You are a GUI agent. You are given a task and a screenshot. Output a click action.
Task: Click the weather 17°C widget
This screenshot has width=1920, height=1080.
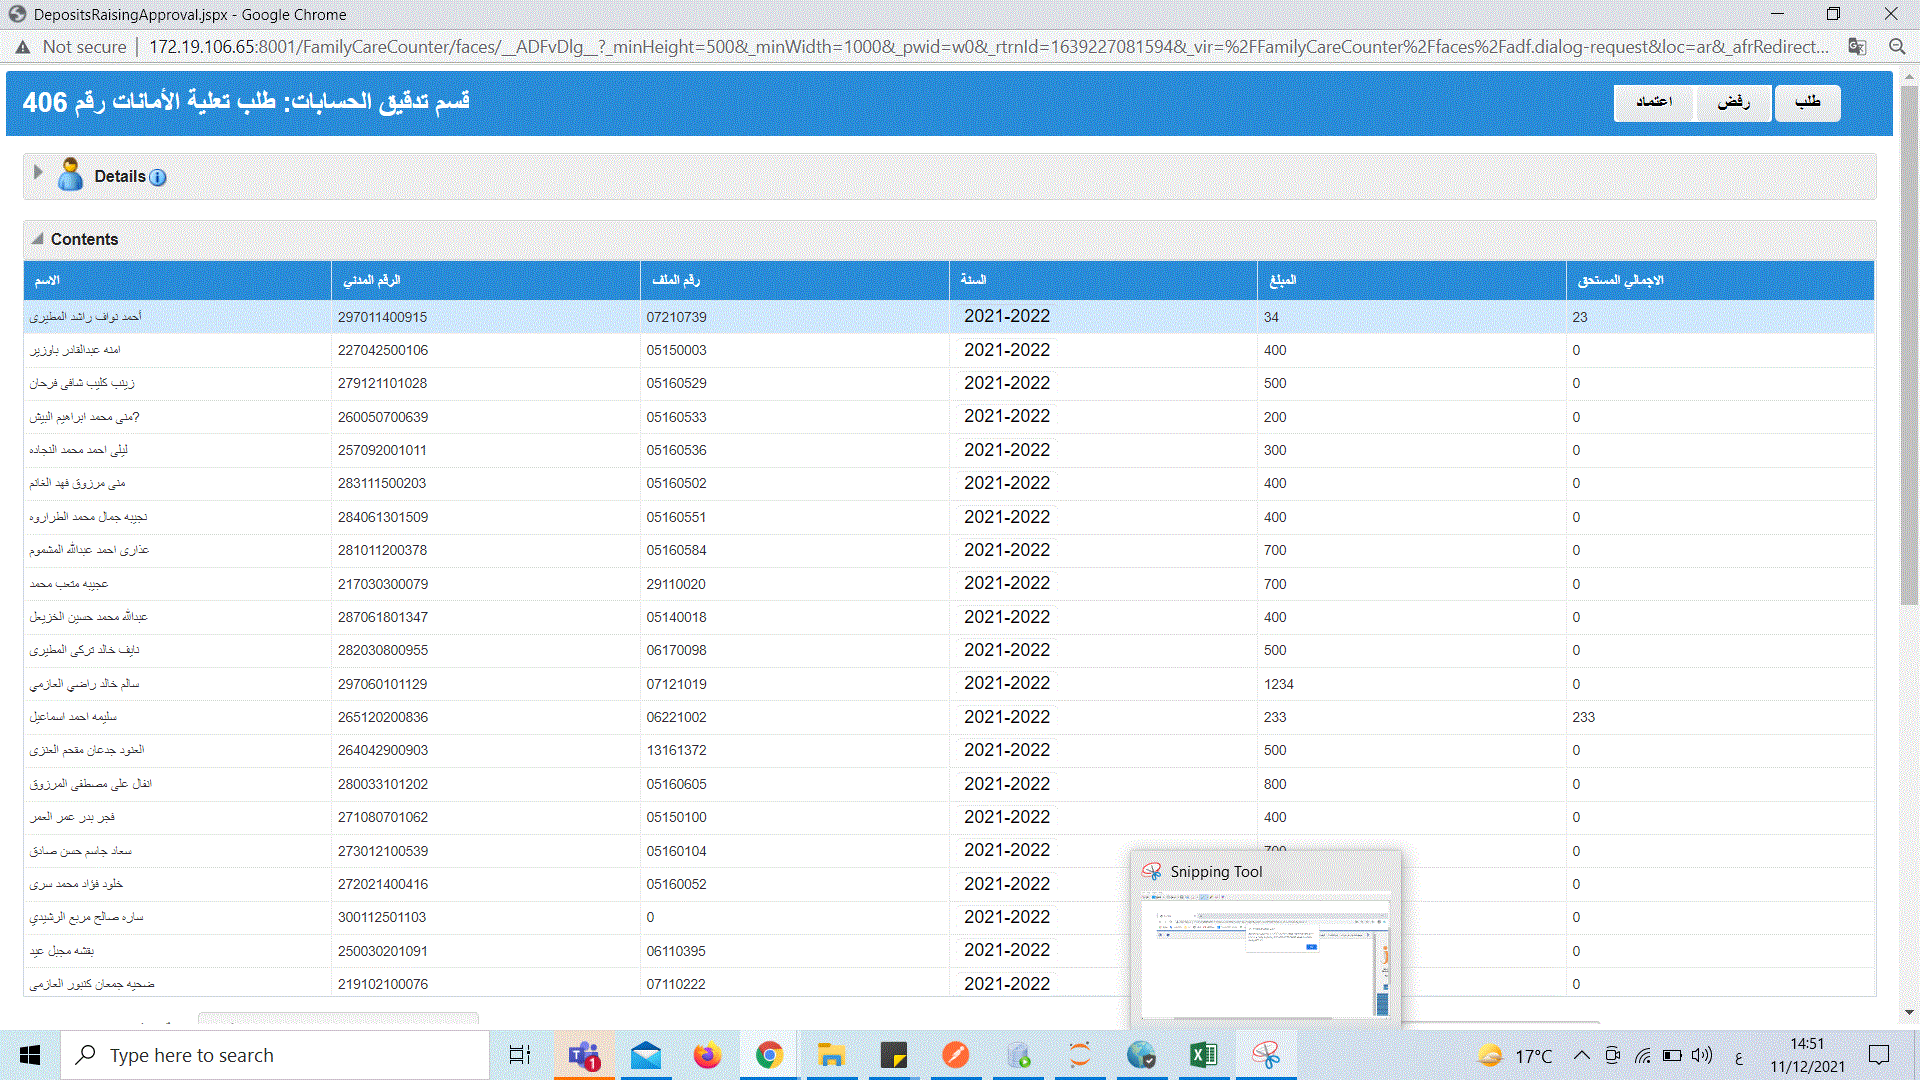coord(1515,1055)
